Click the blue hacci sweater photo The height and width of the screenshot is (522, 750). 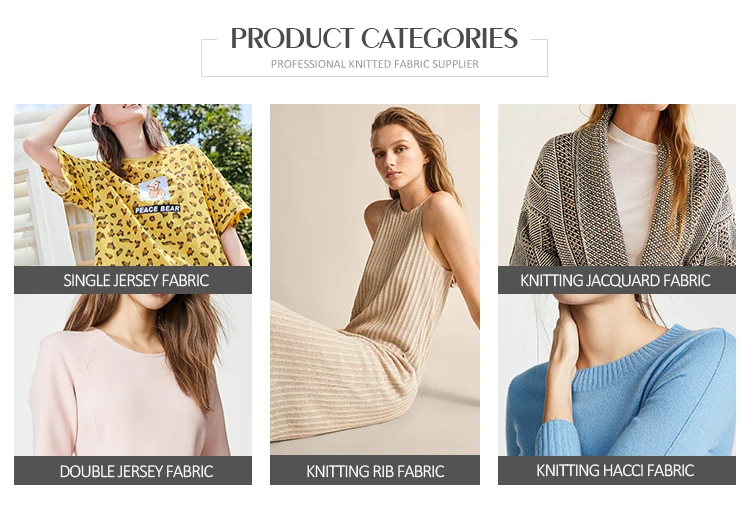point(617,375)
